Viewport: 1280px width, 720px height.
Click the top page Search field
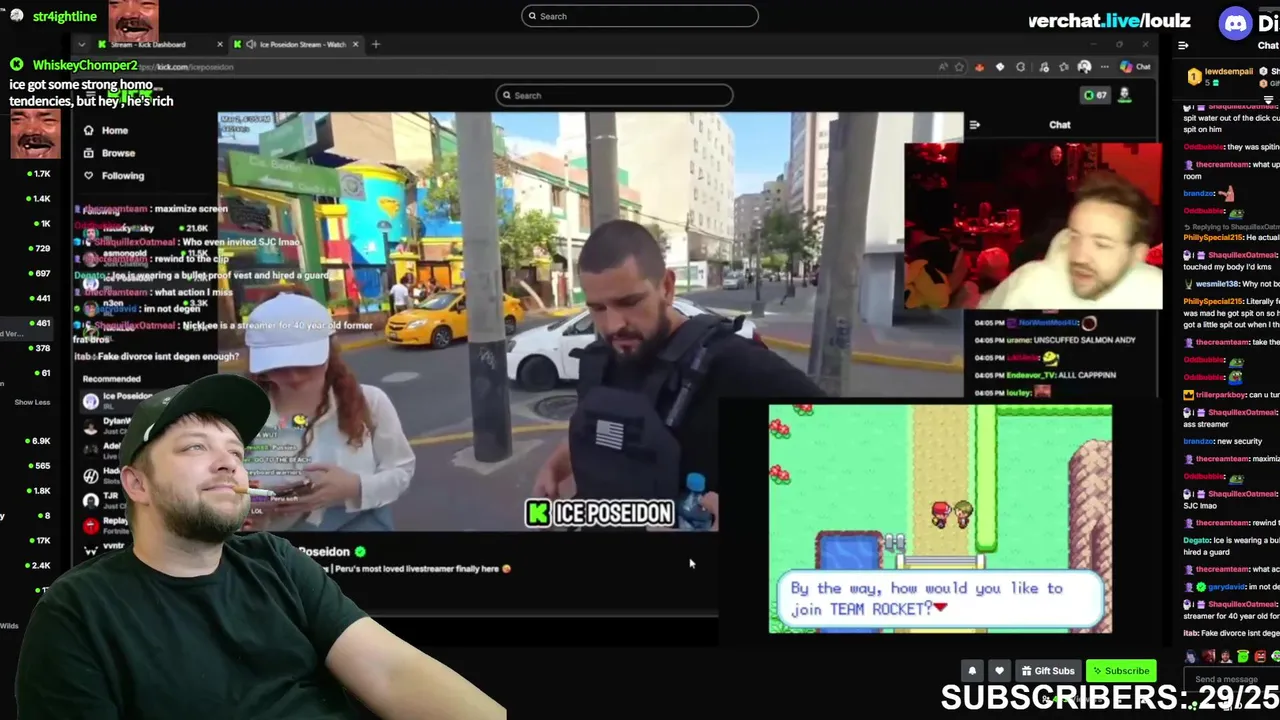coord(640,16)
